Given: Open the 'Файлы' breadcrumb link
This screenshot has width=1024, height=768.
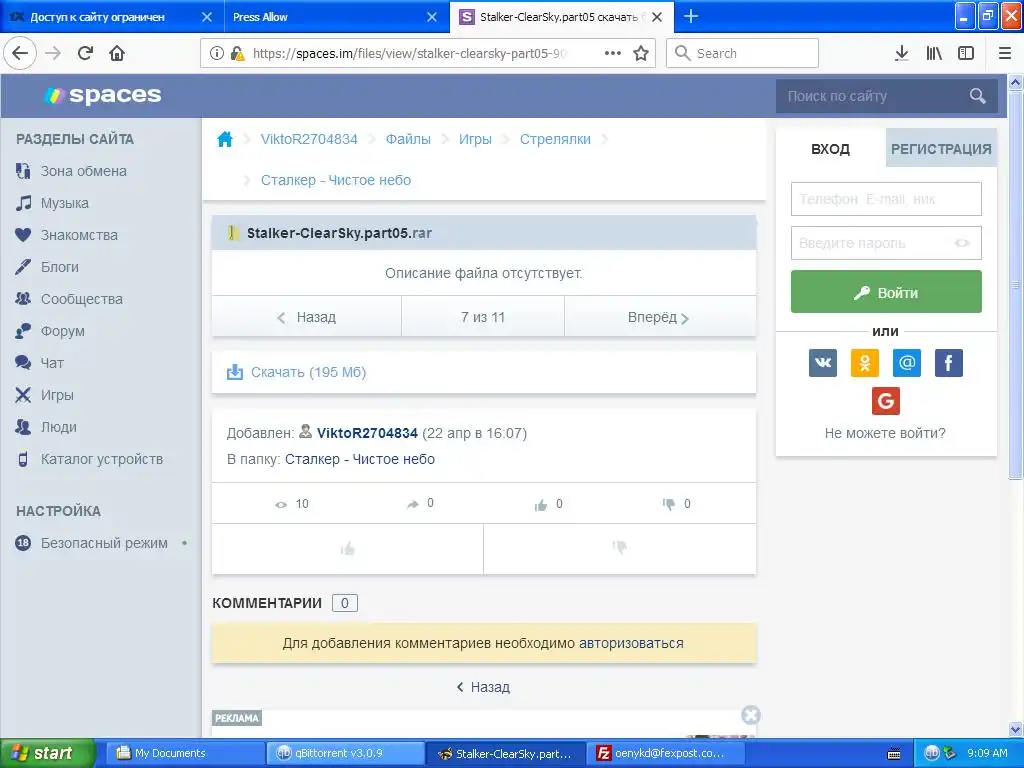Looking at the screenshot, I should click(408, 139).
